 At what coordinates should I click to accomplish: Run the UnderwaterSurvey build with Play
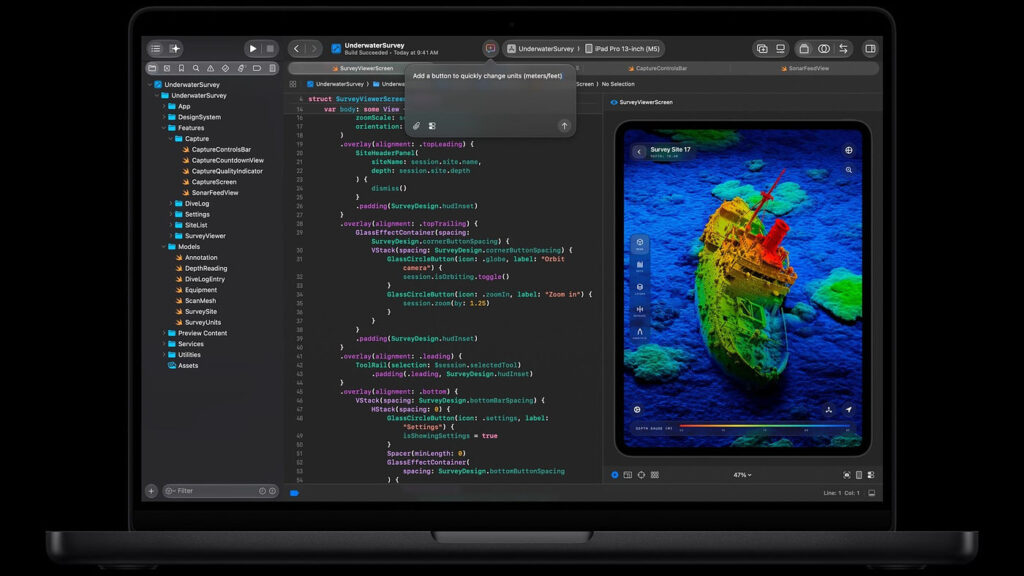[x=253, y=48]
